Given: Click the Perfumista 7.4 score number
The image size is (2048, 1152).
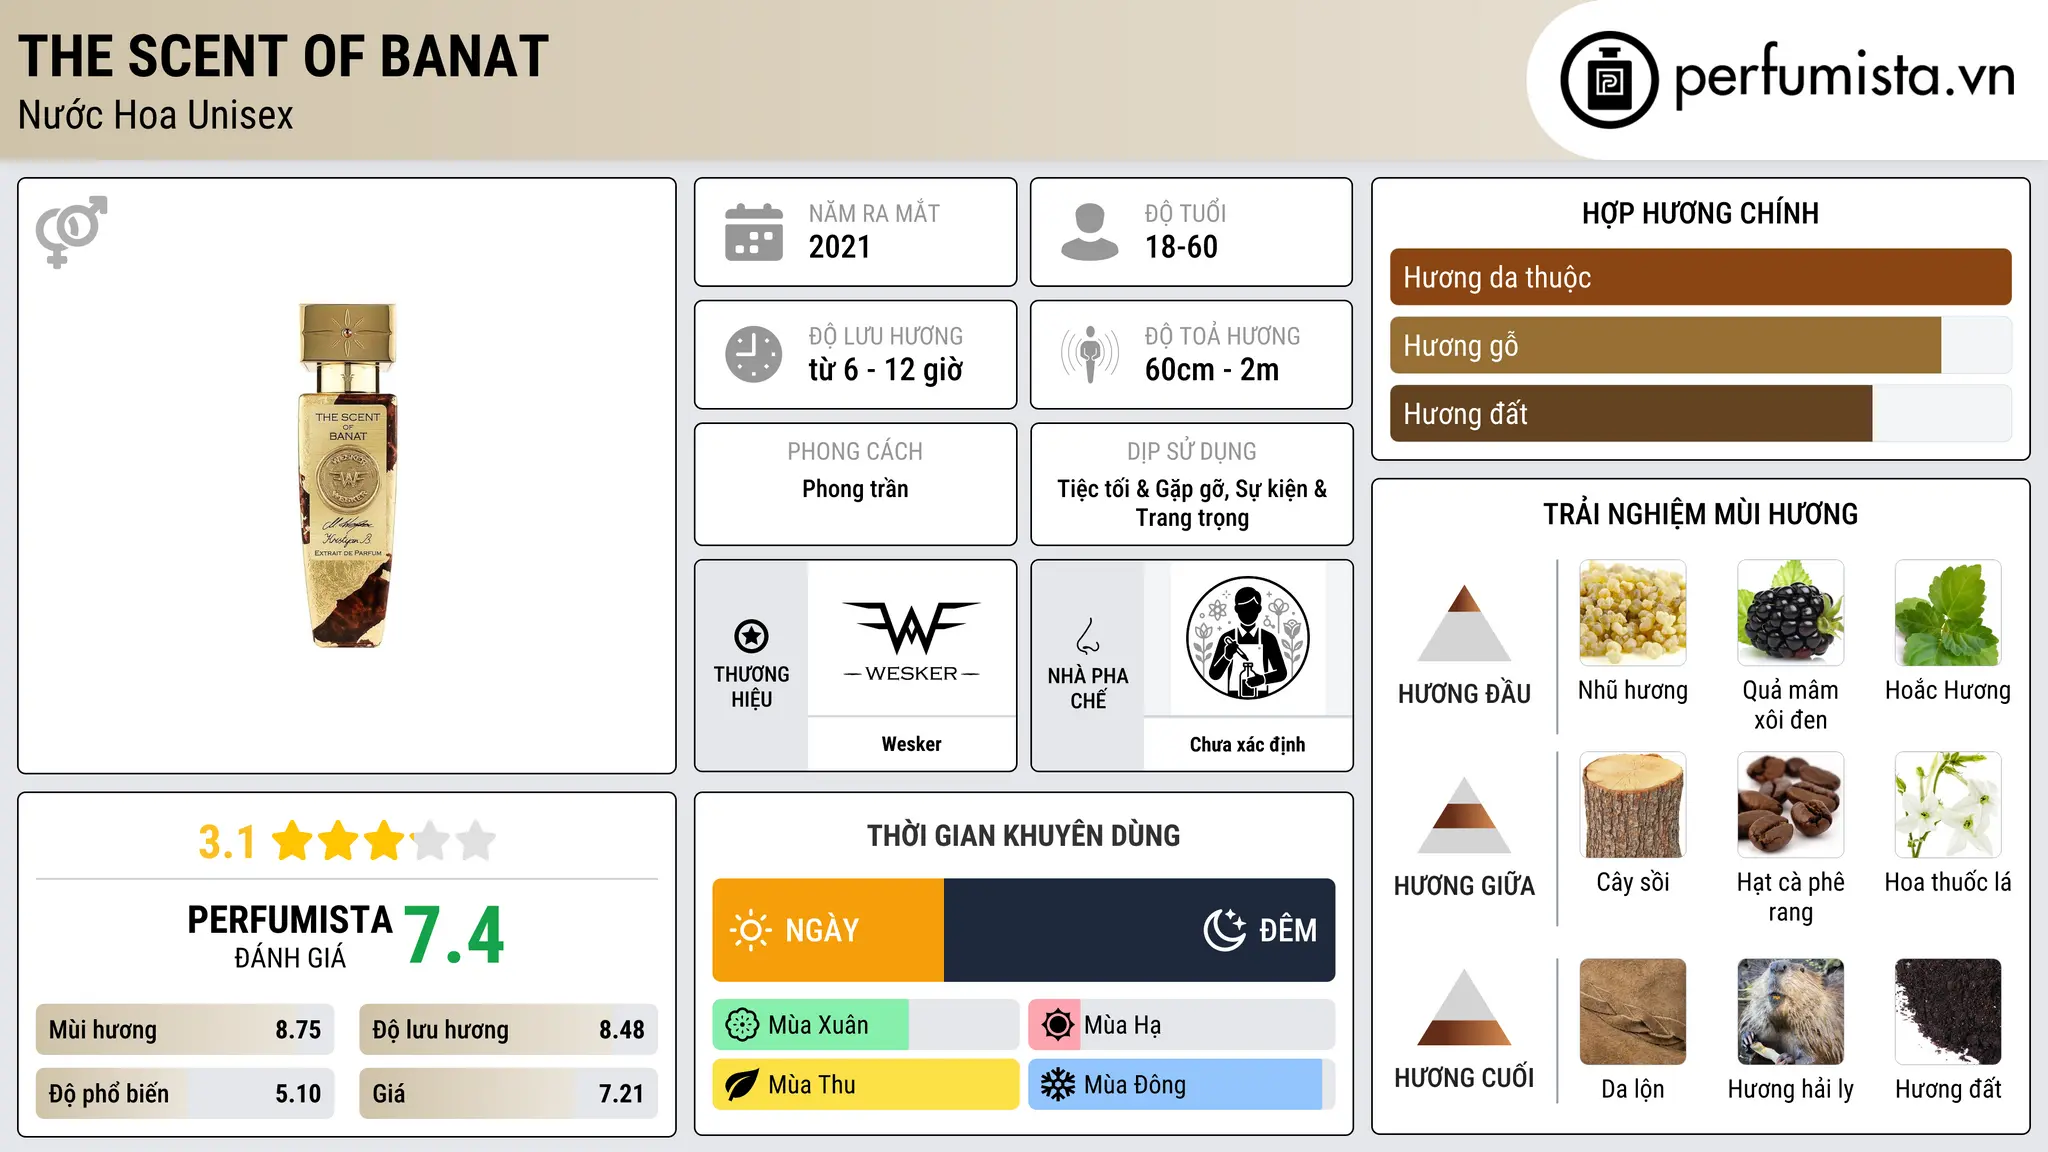Looking at the screenshot, I should coord(454,936).
